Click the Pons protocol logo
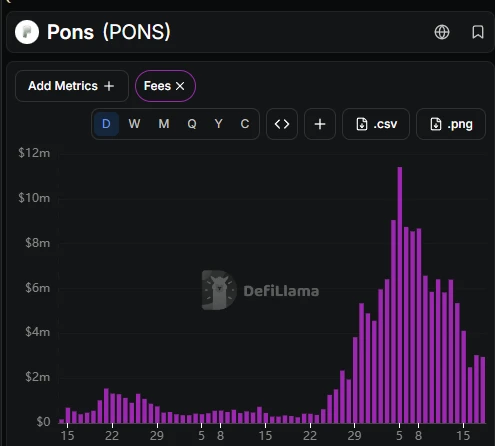Image resolution: width=495 pixels, height=446 pixels. (x=27, y=32)
